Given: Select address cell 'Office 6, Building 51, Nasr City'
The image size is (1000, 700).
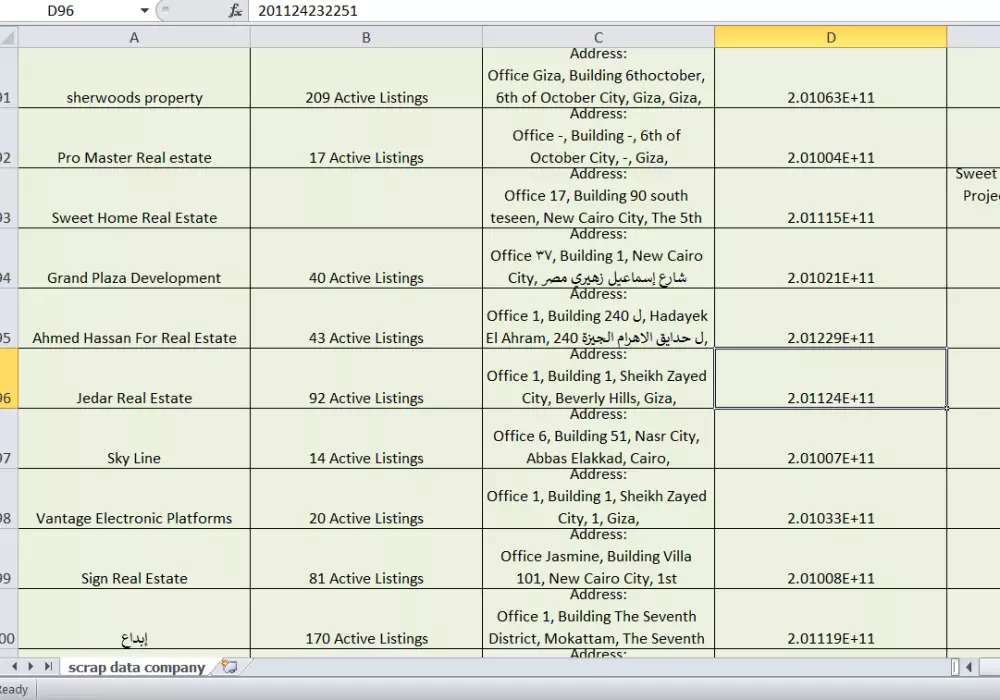Looking at the screenshot, I should [x=598, y=439].
